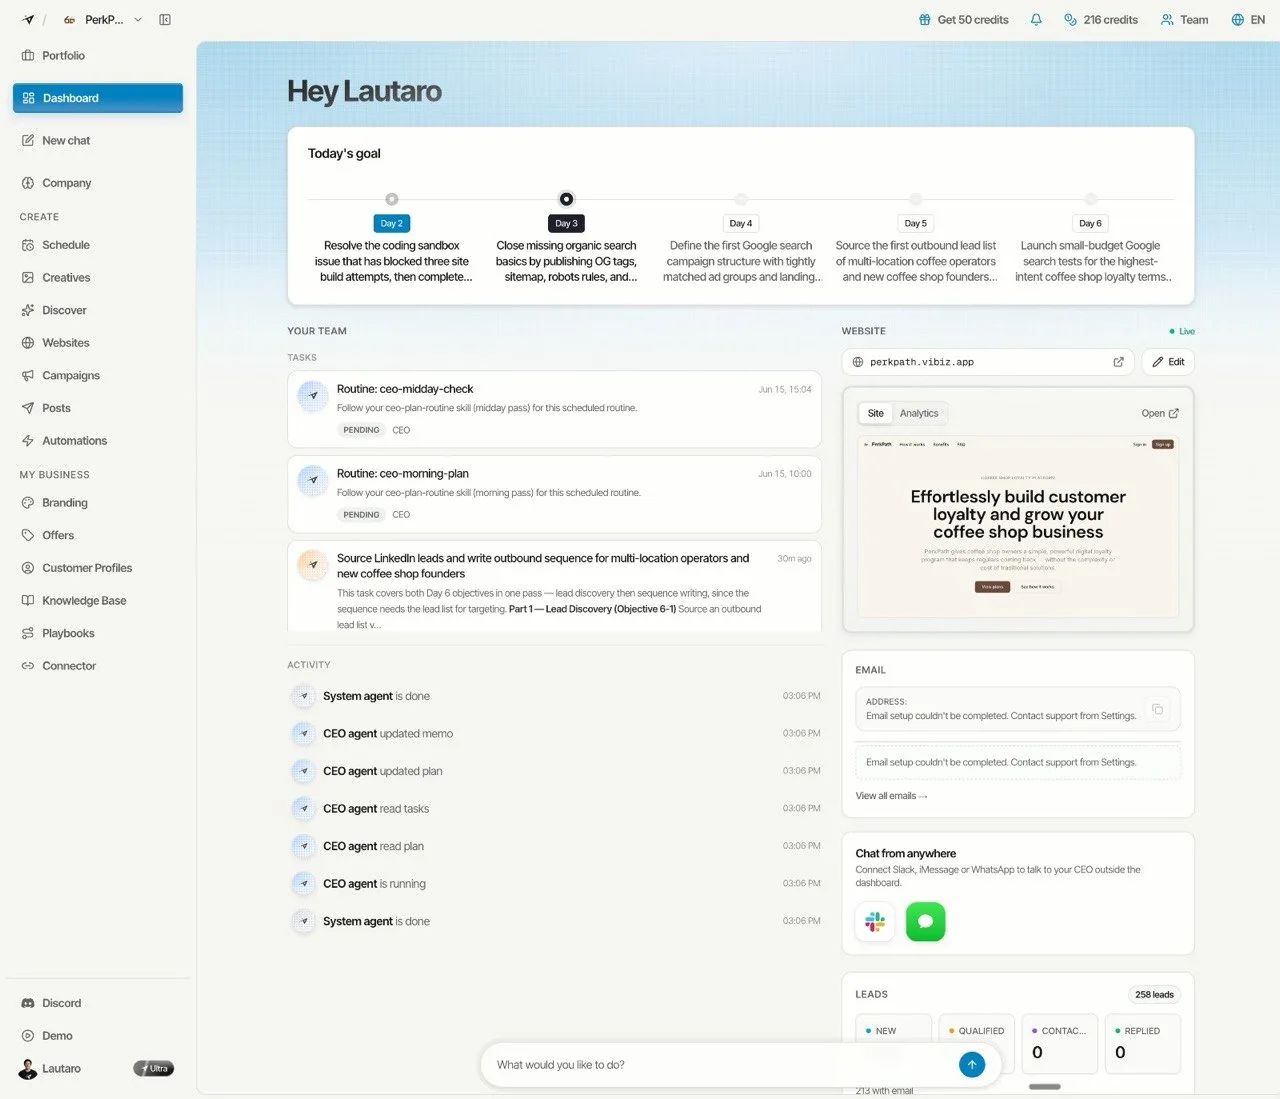Click the Connector link icon
The width and height of the screenshot is (1280, 1099).
28,666
